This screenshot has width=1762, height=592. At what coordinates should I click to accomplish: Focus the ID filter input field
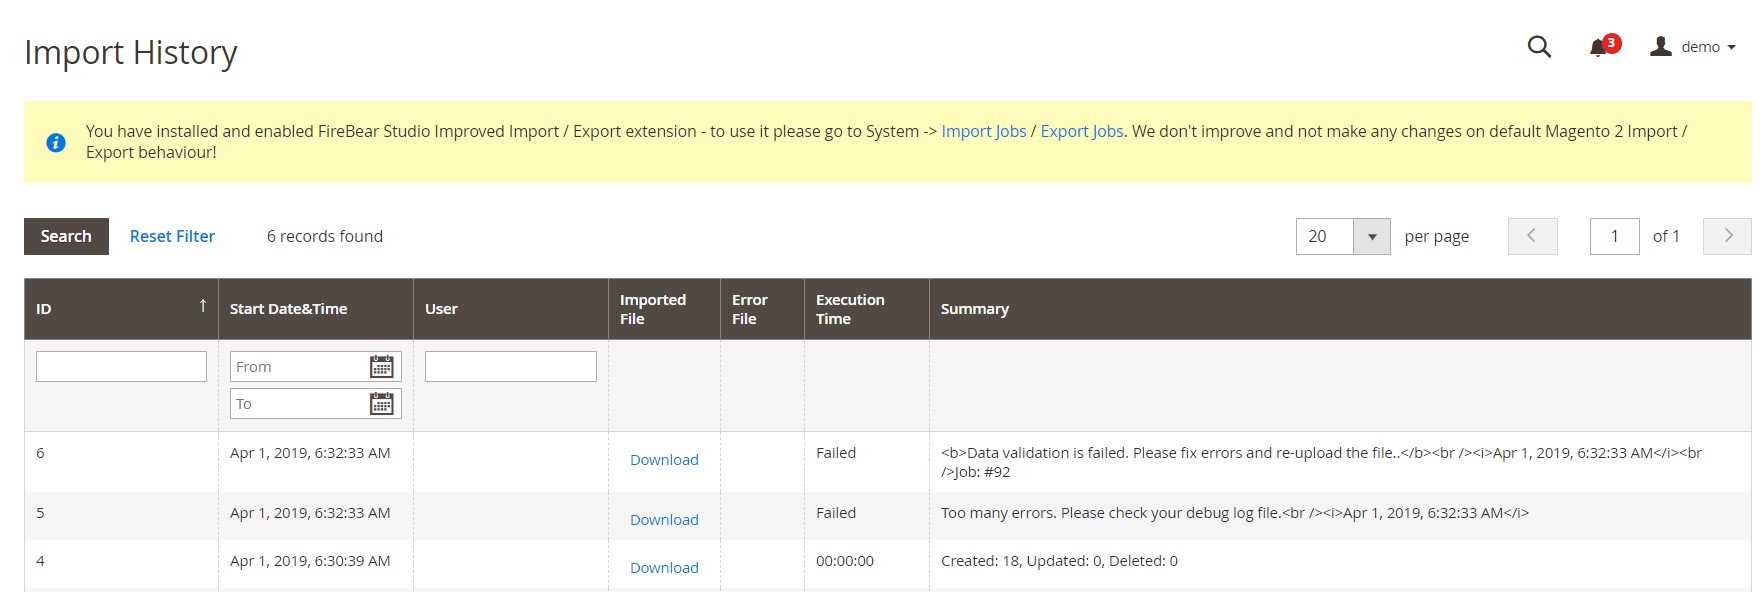point(121,366)
